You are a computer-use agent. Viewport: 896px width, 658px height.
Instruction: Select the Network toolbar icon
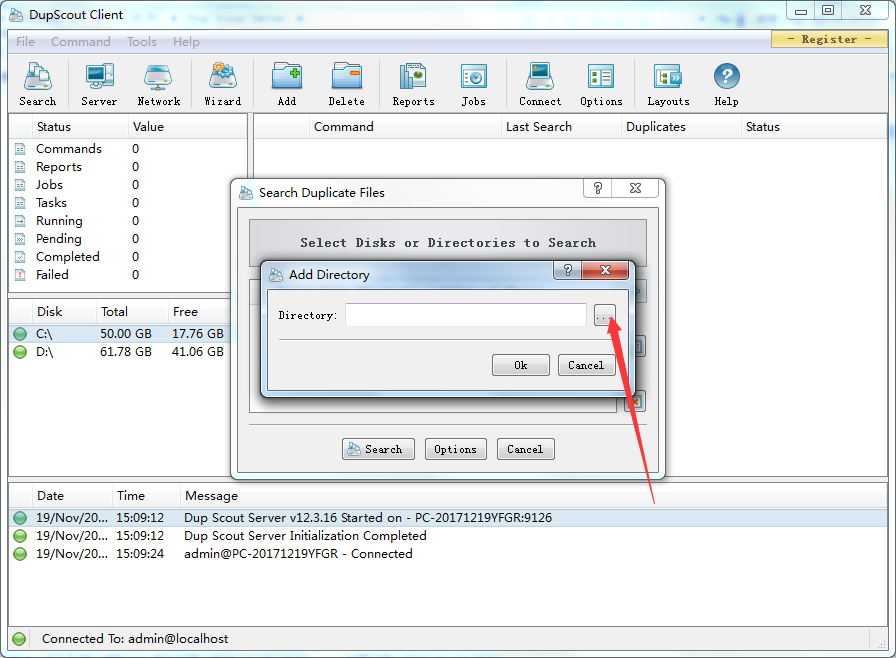pos(159,84)
